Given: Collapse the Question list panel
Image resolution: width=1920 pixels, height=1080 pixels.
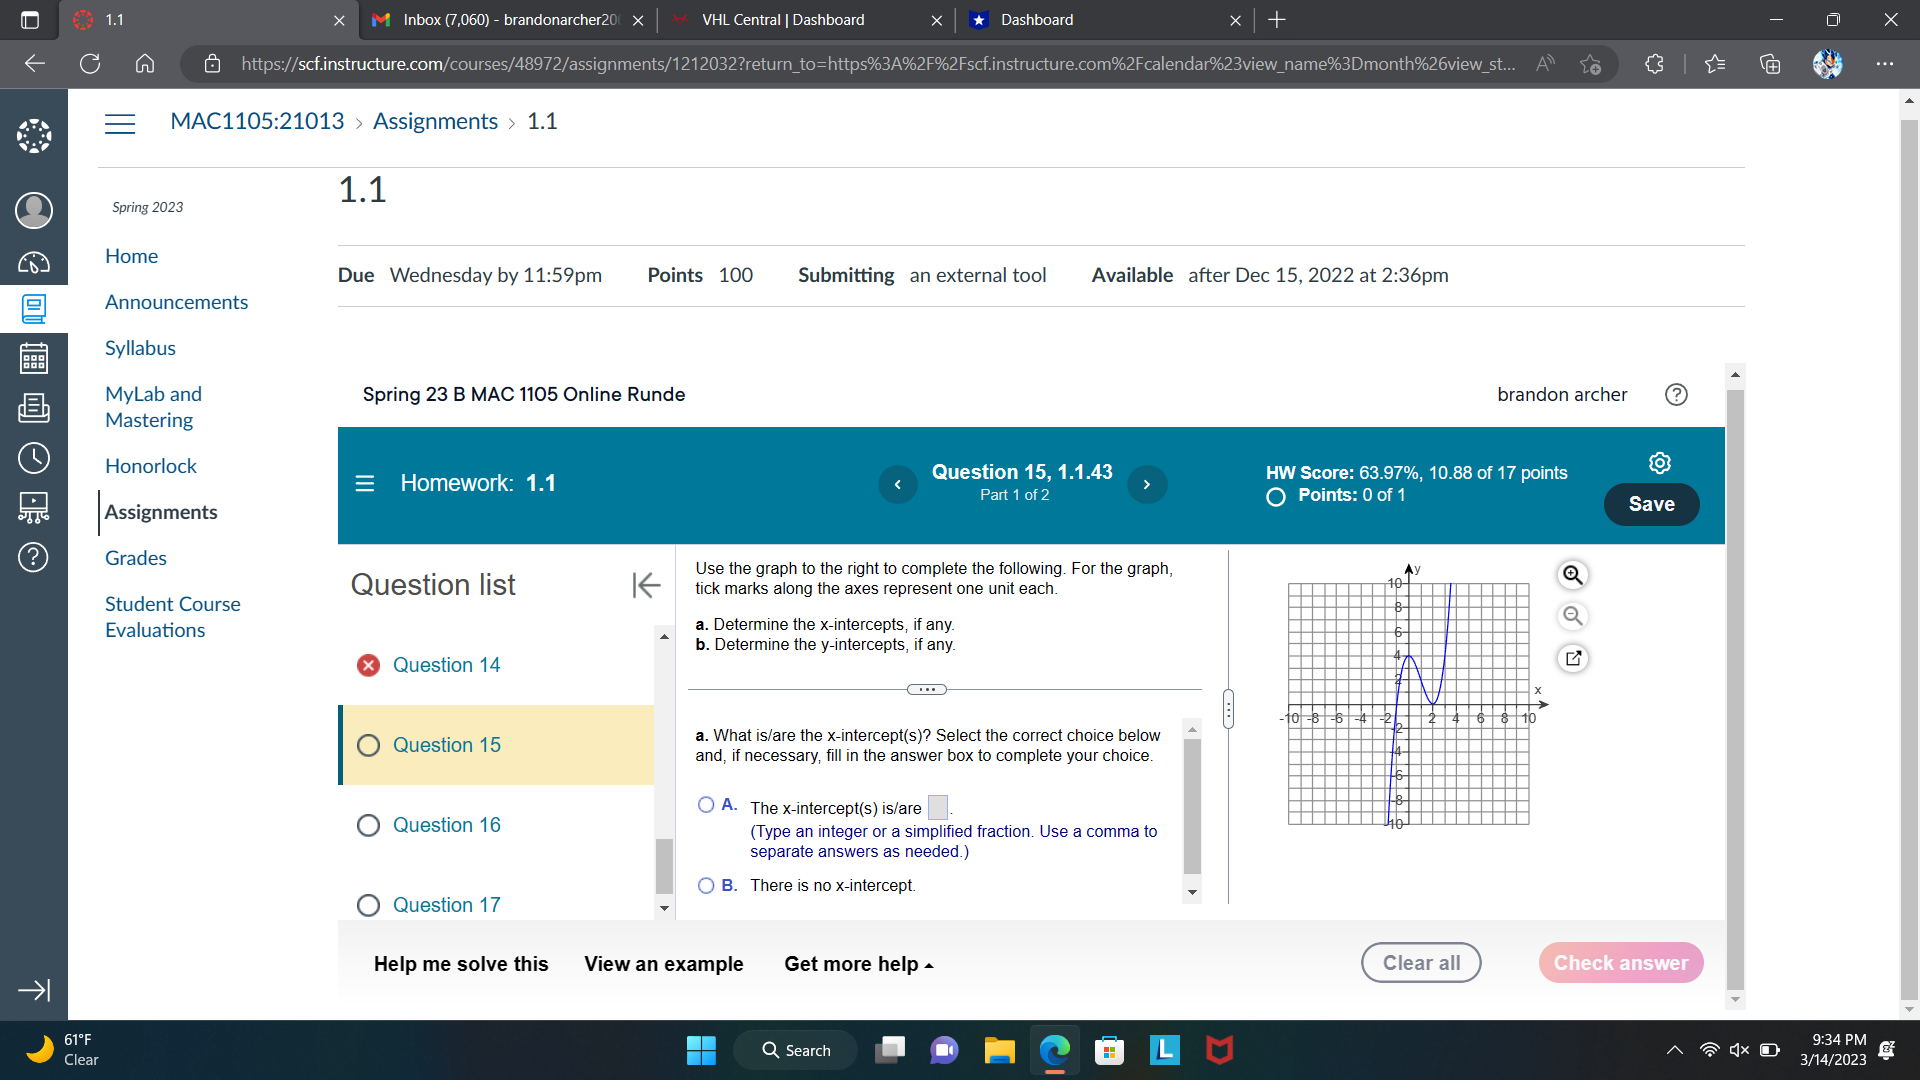Looking at the screenshot, I should coord(646,585).
